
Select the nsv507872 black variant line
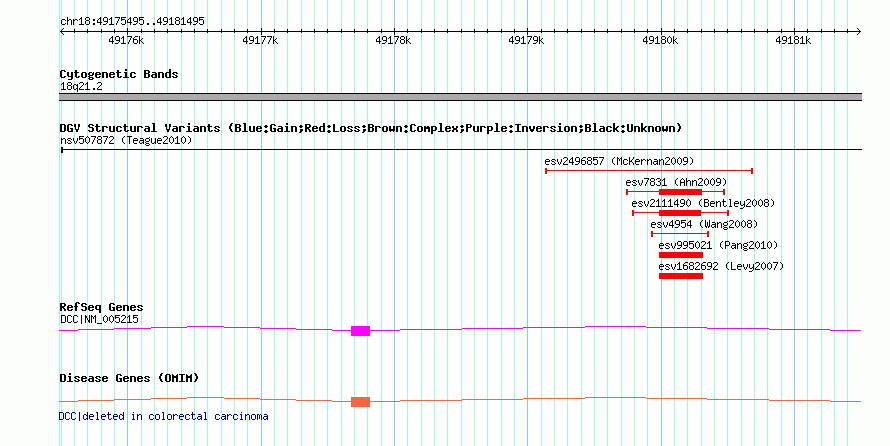pyautogui.click(x=461, y=150)
